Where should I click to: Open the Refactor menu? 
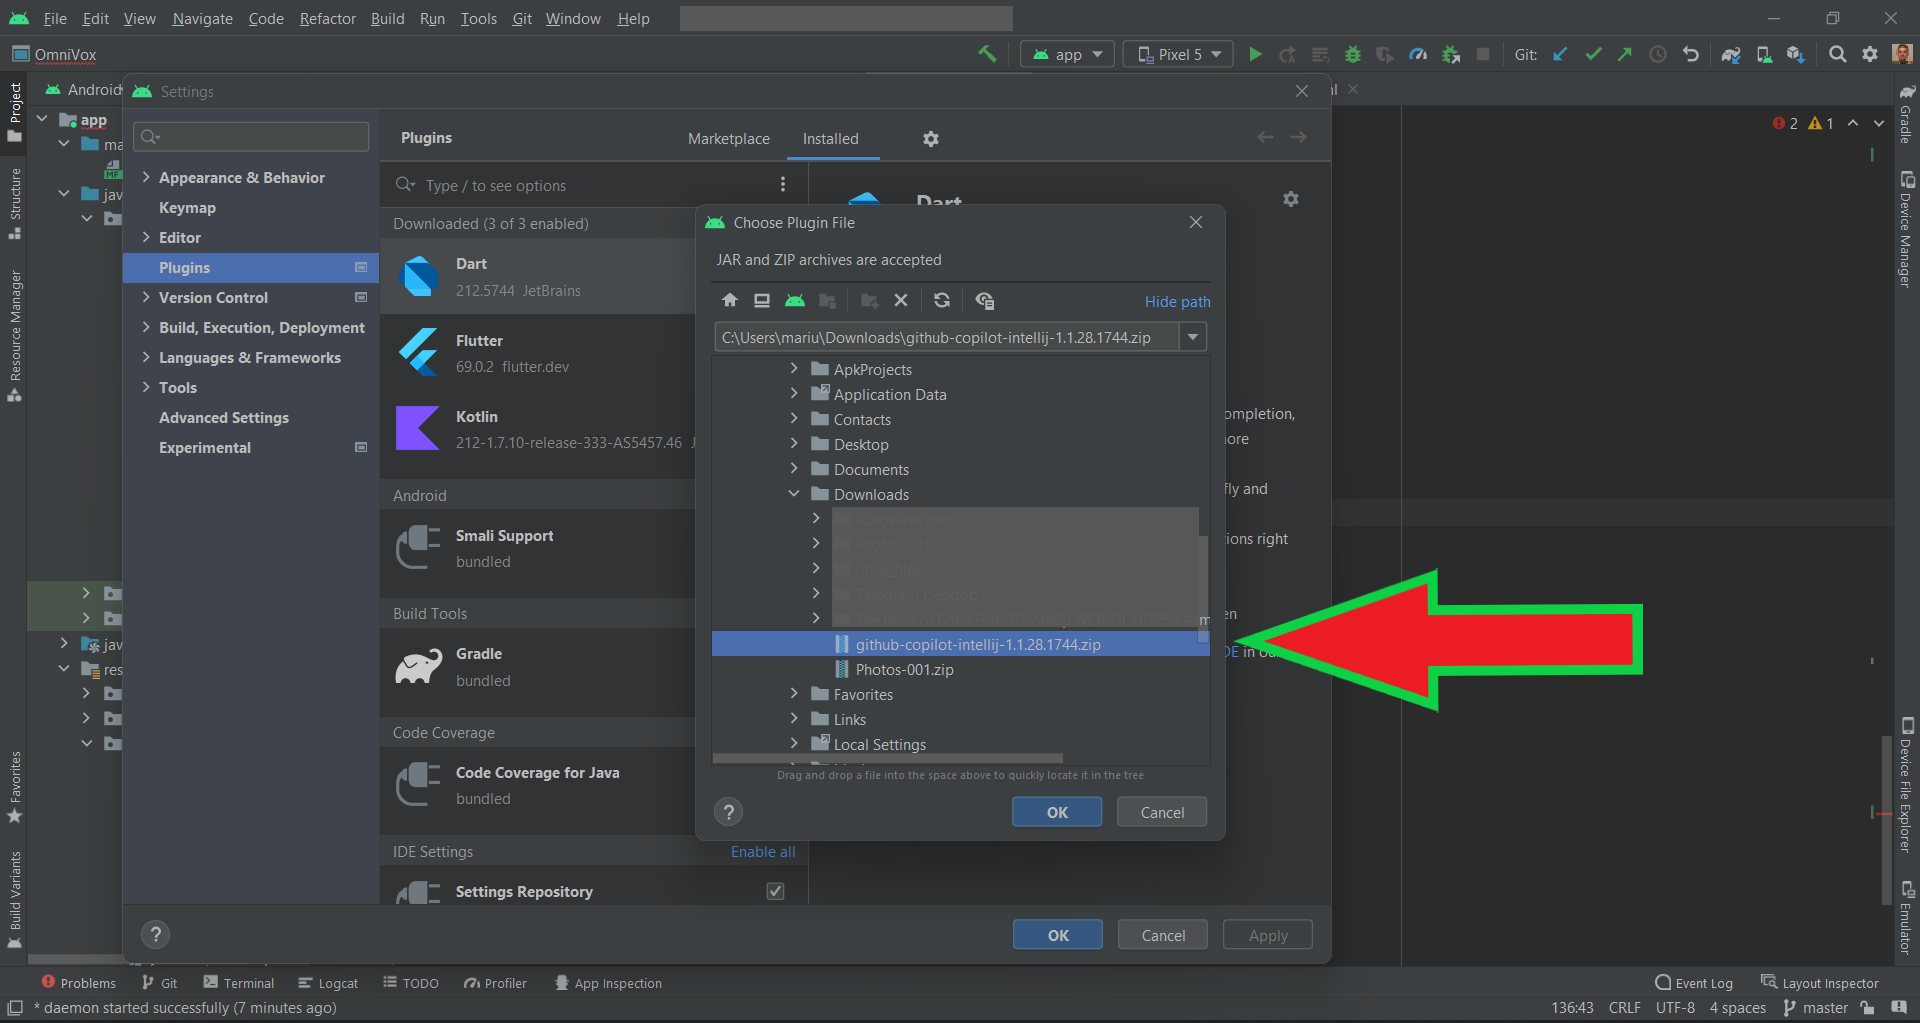tap(328, 19)
